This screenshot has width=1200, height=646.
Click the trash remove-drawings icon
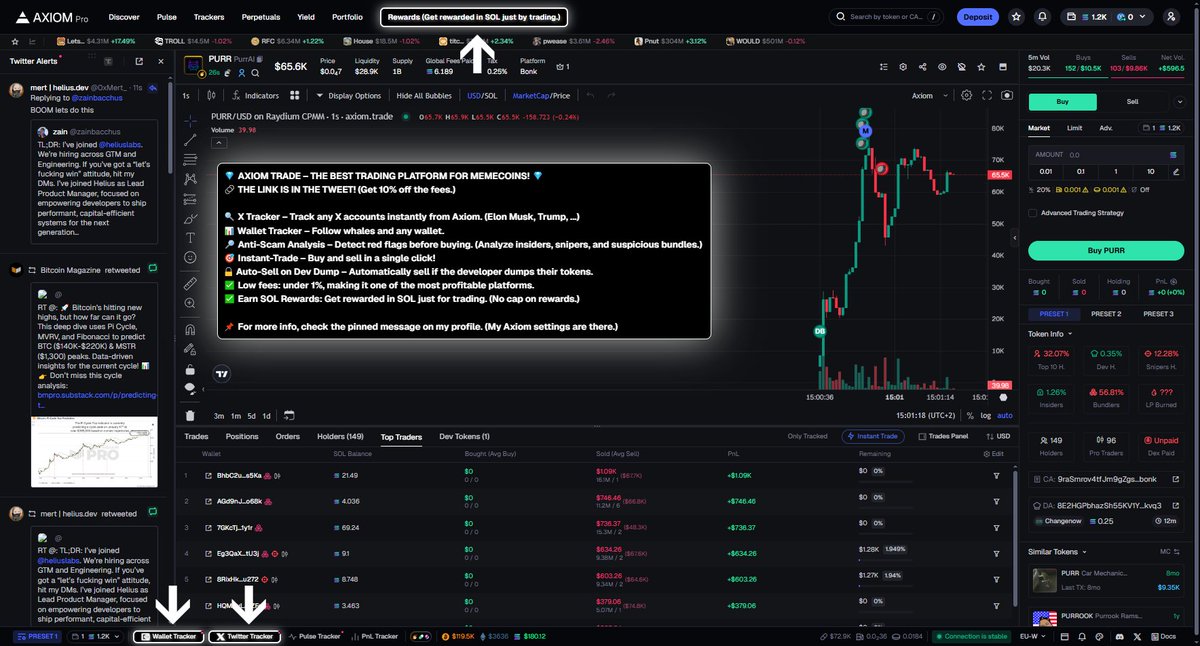(x=190, y=415)
